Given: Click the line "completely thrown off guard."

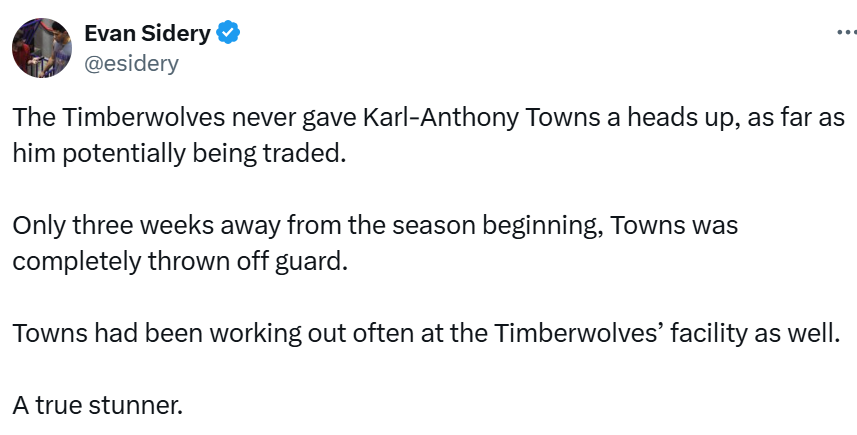Looking at the screenshot, I should pos(180,261).
